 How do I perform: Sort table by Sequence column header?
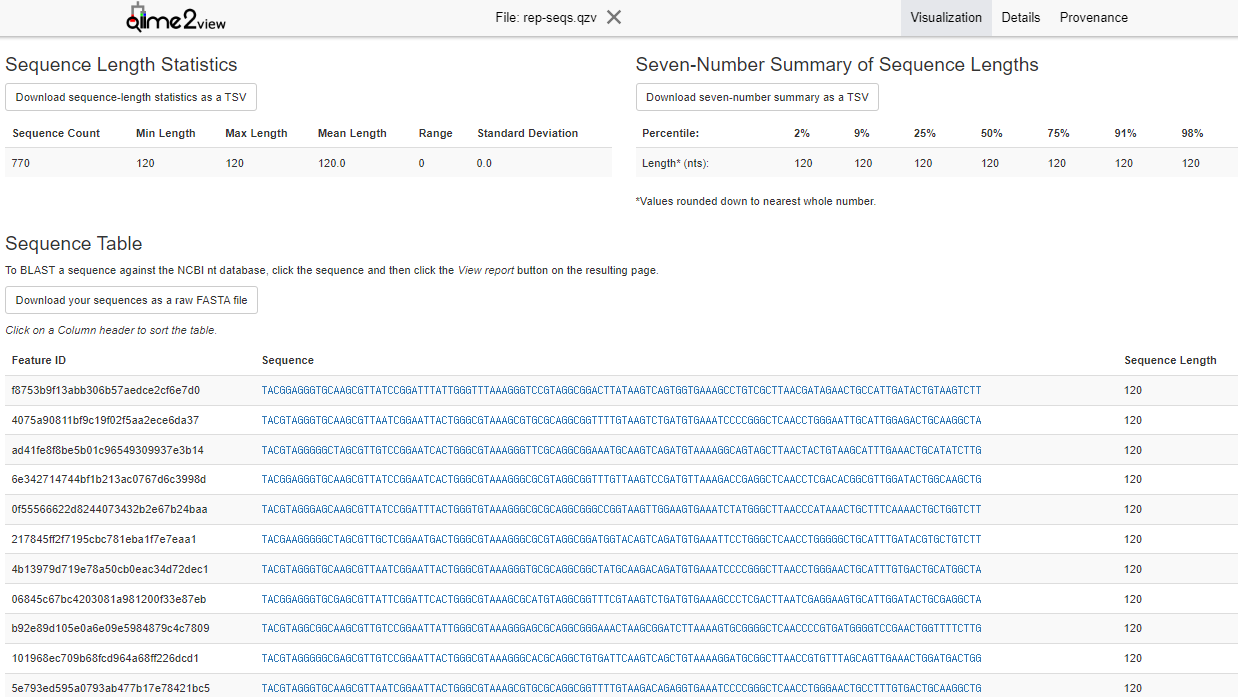(x=288, y=360)
